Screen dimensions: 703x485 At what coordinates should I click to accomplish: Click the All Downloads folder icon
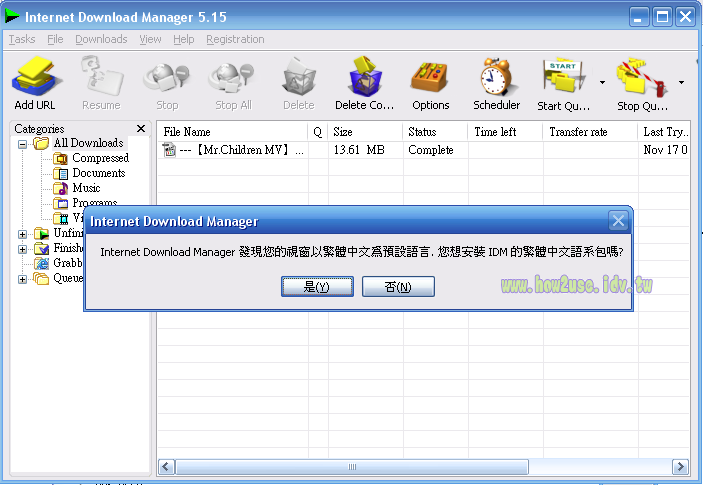(41, 143)
